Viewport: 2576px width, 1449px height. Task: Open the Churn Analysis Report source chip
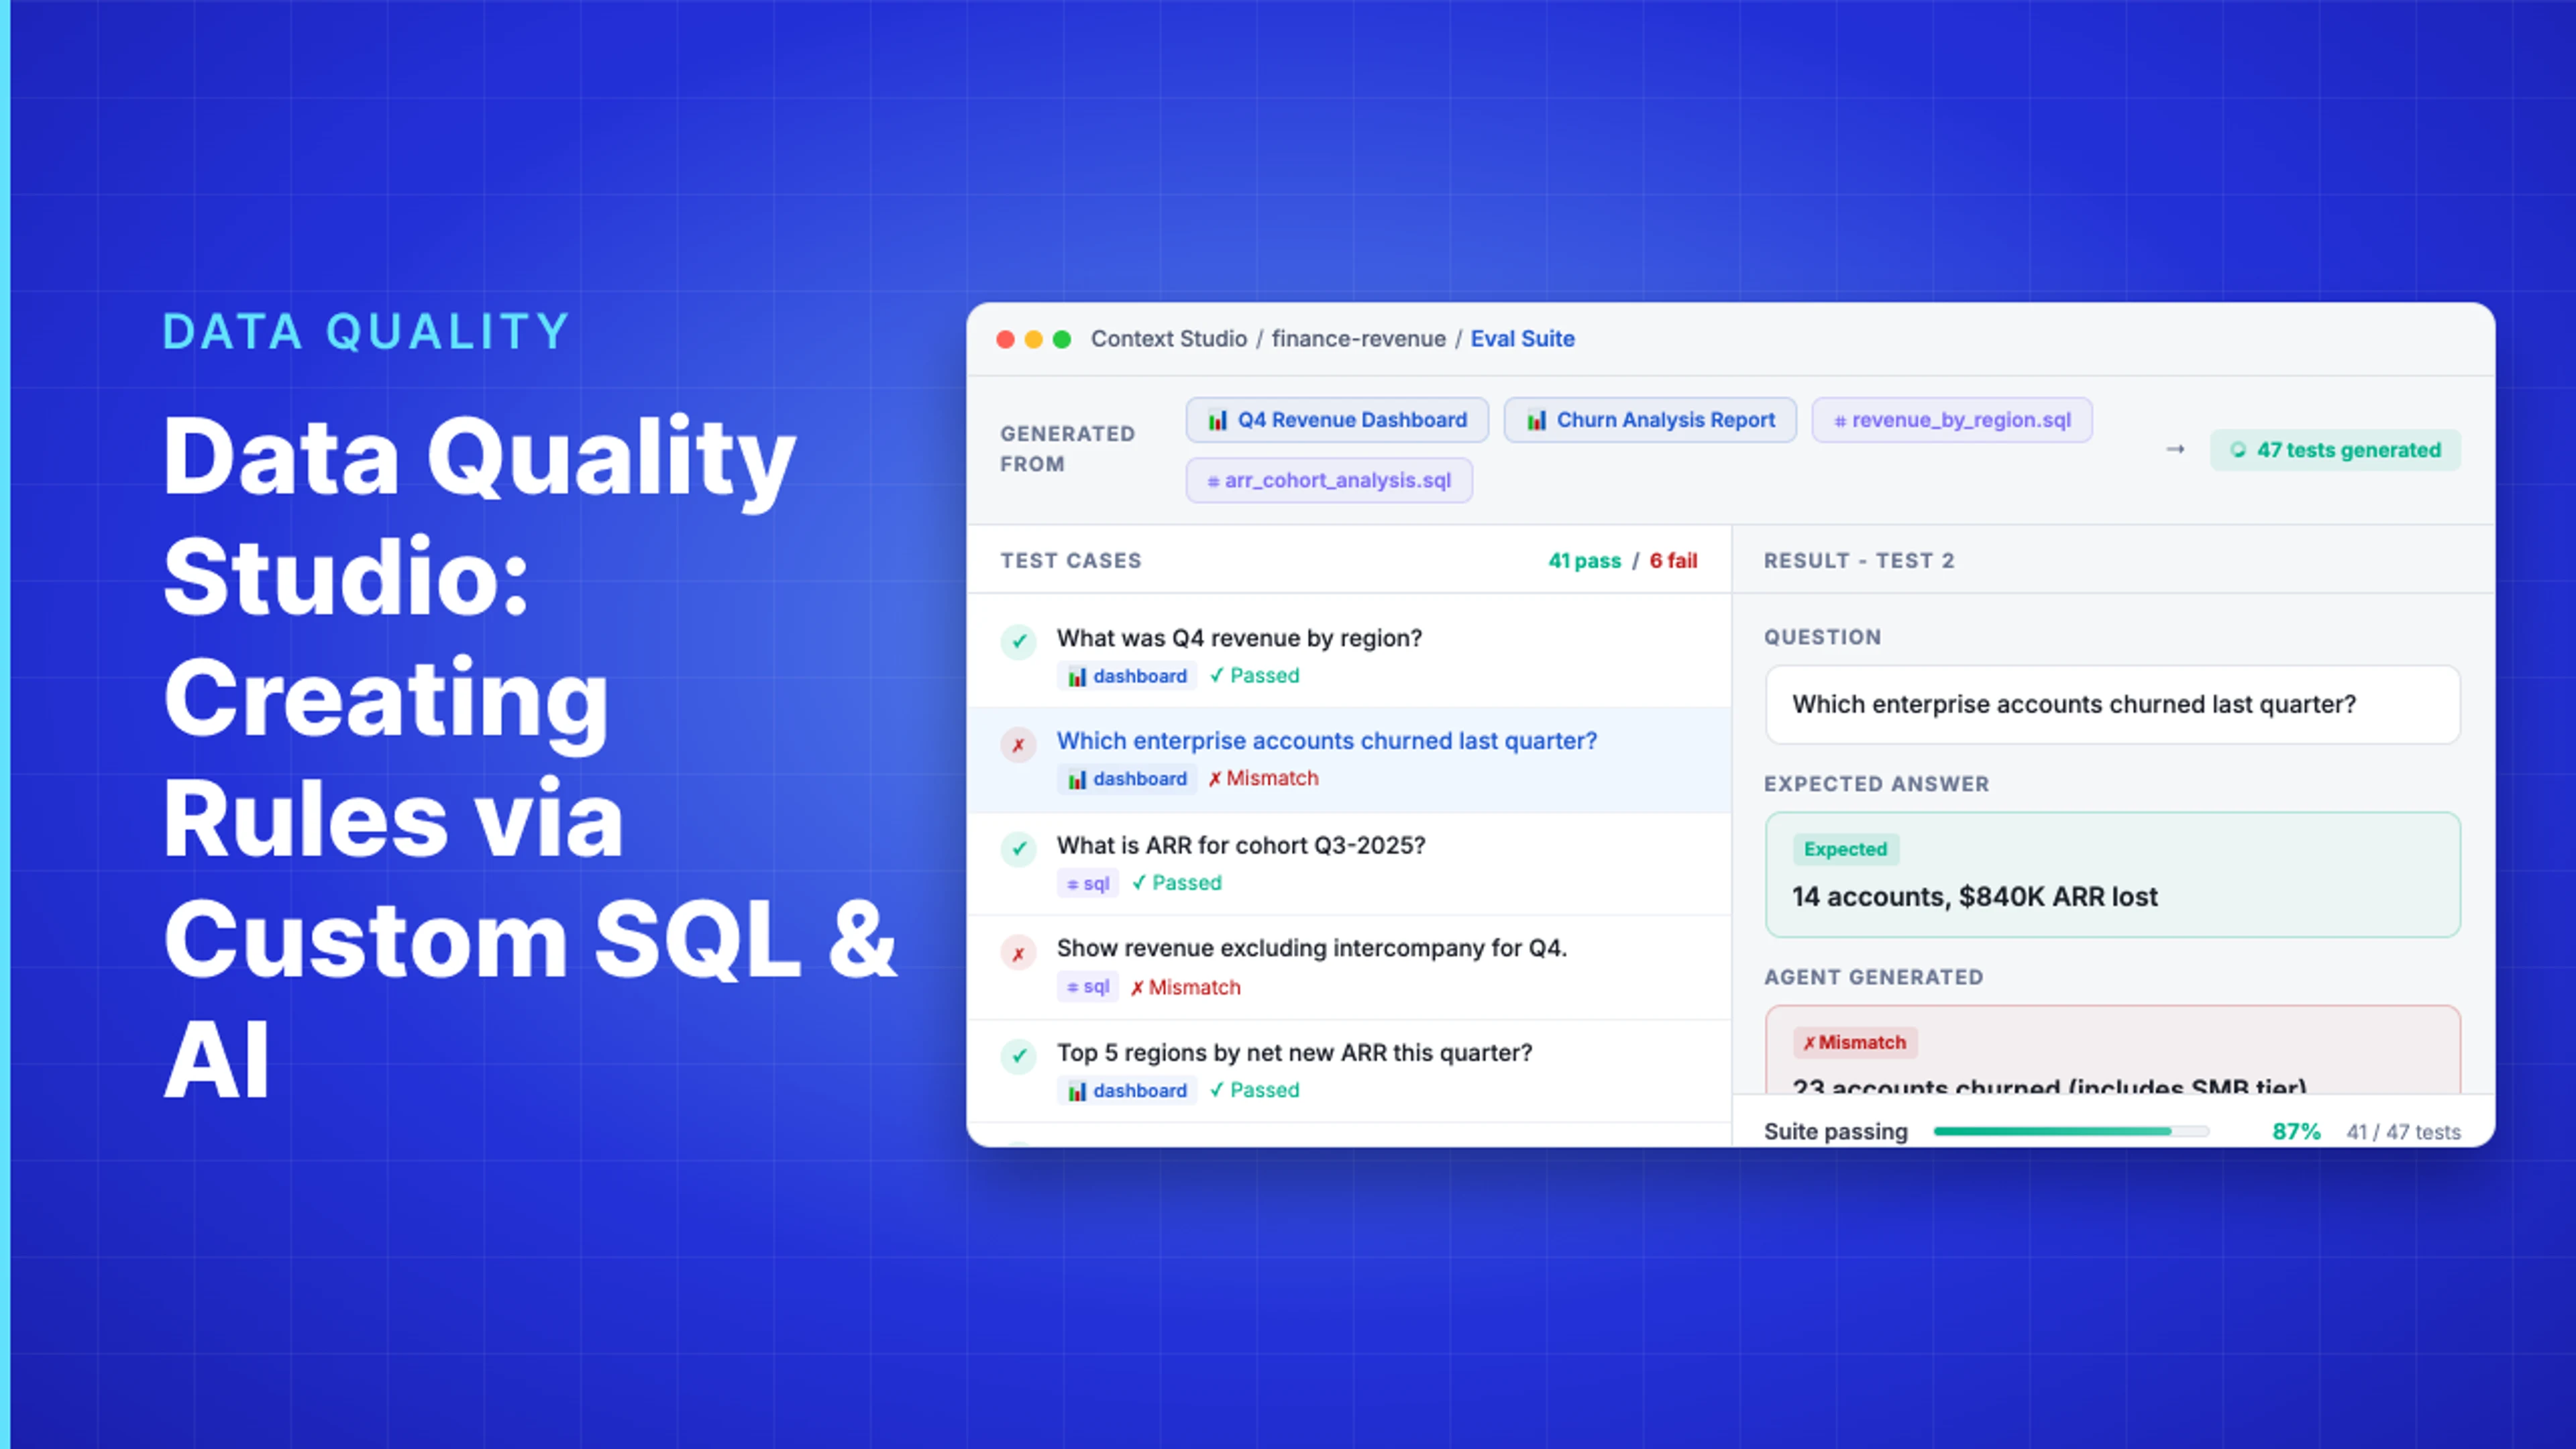pyautogui.click(x=1650, y=420)
